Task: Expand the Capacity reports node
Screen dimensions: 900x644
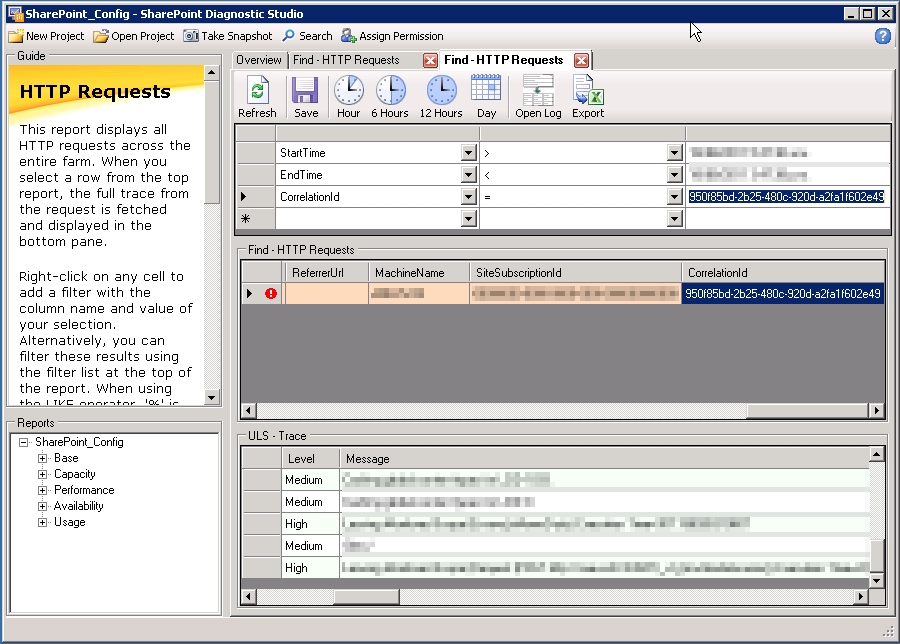Action: pos(42,474)
